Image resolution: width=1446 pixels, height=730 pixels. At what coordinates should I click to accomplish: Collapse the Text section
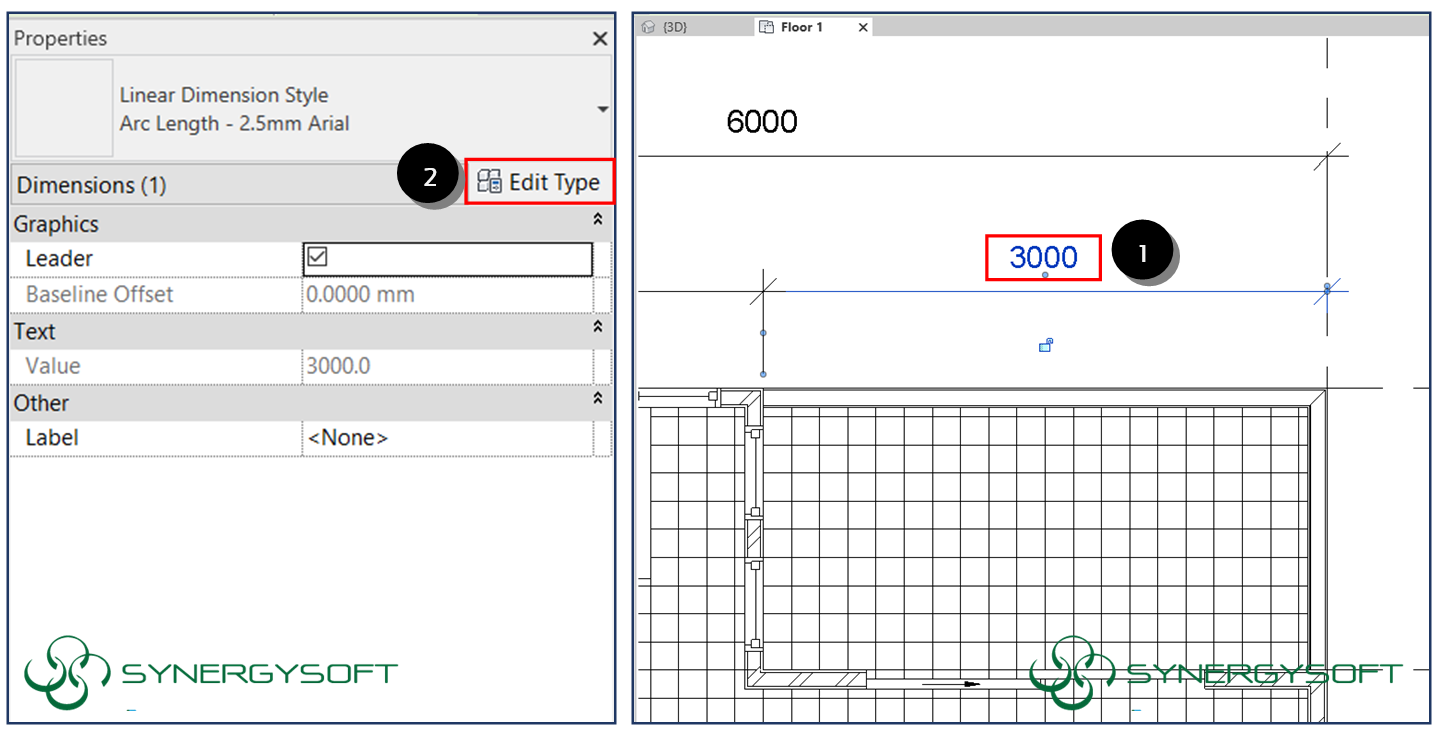coord(598,327)
